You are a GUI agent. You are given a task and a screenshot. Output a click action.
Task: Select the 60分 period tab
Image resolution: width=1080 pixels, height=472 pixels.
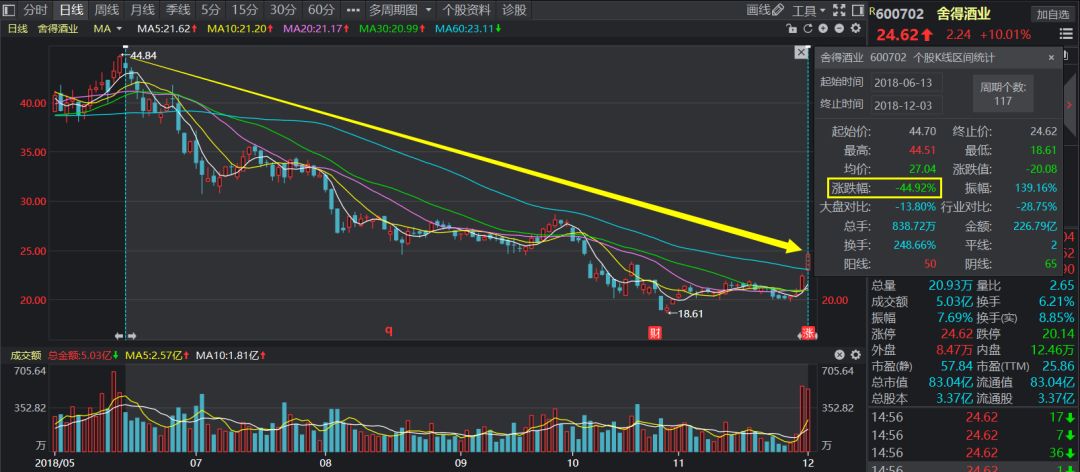tap(320, 10)
